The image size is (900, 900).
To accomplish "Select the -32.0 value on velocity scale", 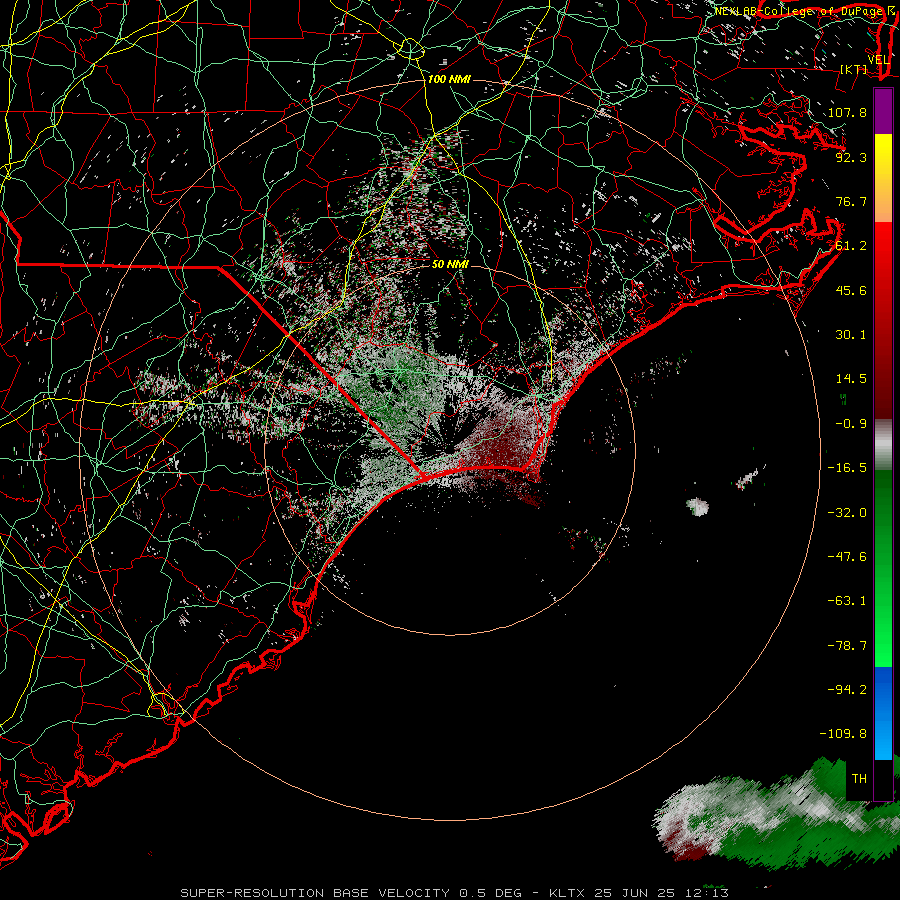I will coord(847,513).
